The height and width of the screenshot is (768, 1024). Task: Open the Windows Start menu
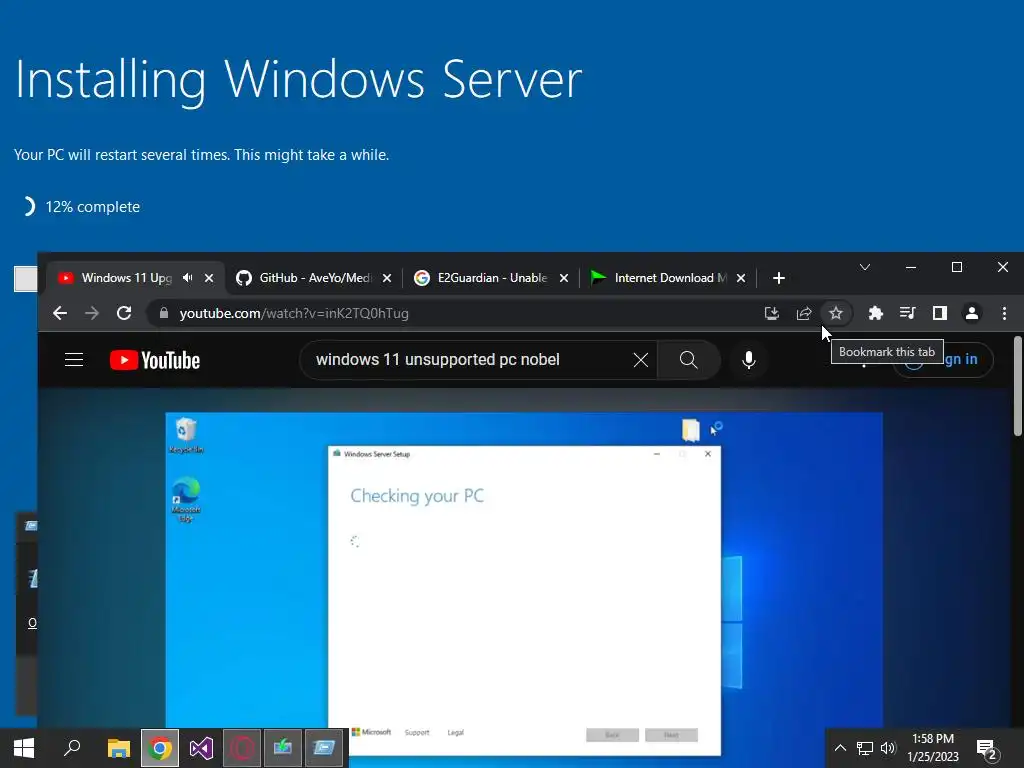point(24,748)
